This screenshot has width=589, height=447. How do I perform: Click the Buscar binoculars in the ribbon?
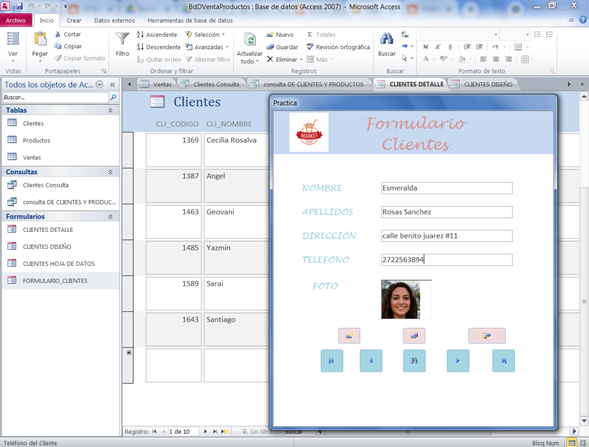point(387,39)
